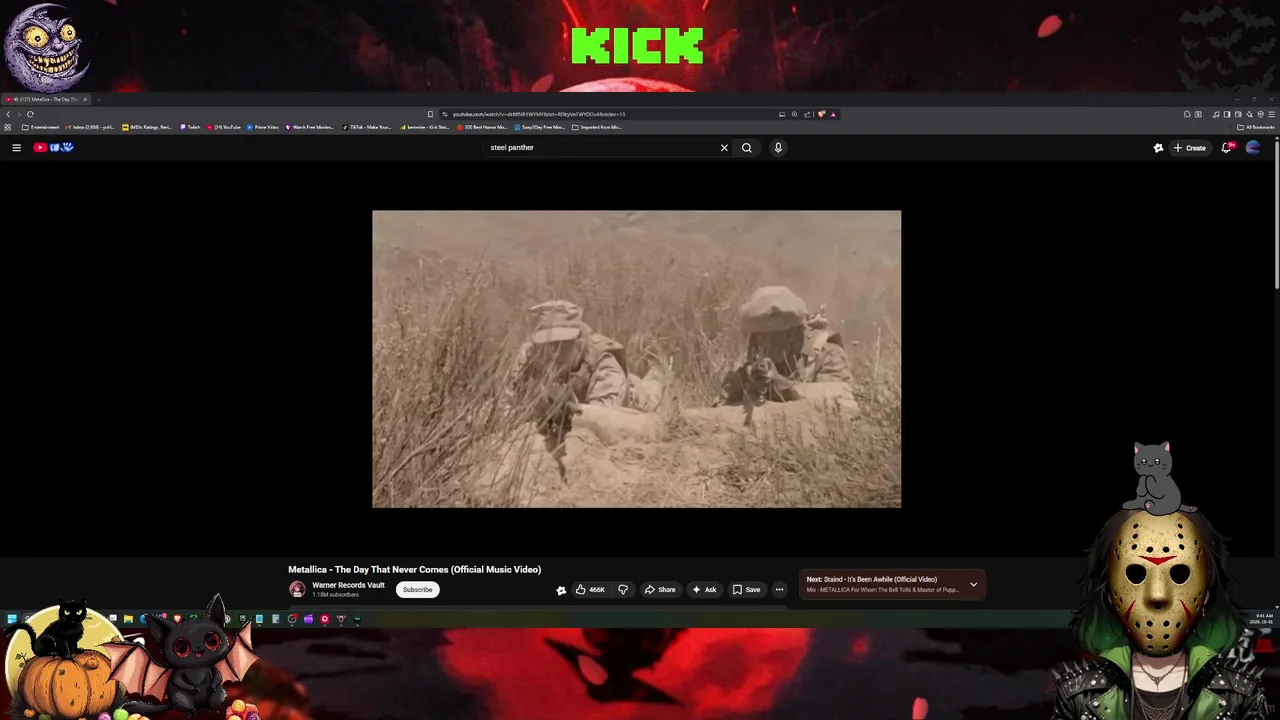Open Twitch bookmark
Screen dimensions: 1280x720
tap(190, 127)
